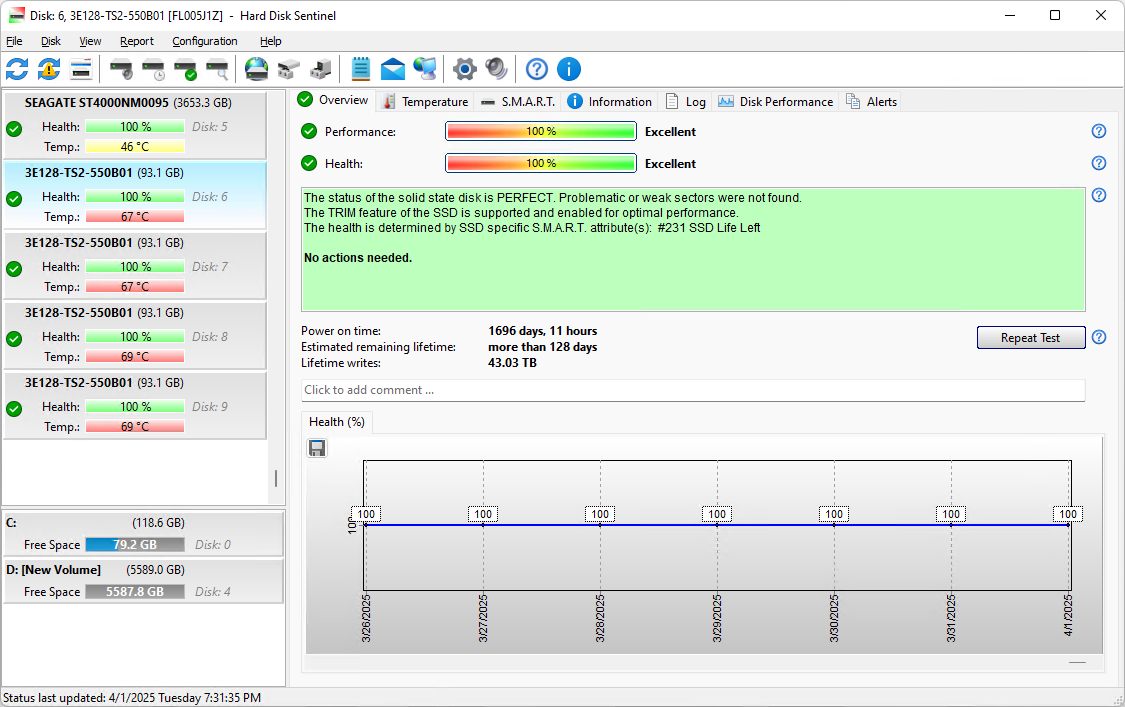Switch to the Temperature tab
This screenshot has height=707, width=1125.
(x=425, y=102)
